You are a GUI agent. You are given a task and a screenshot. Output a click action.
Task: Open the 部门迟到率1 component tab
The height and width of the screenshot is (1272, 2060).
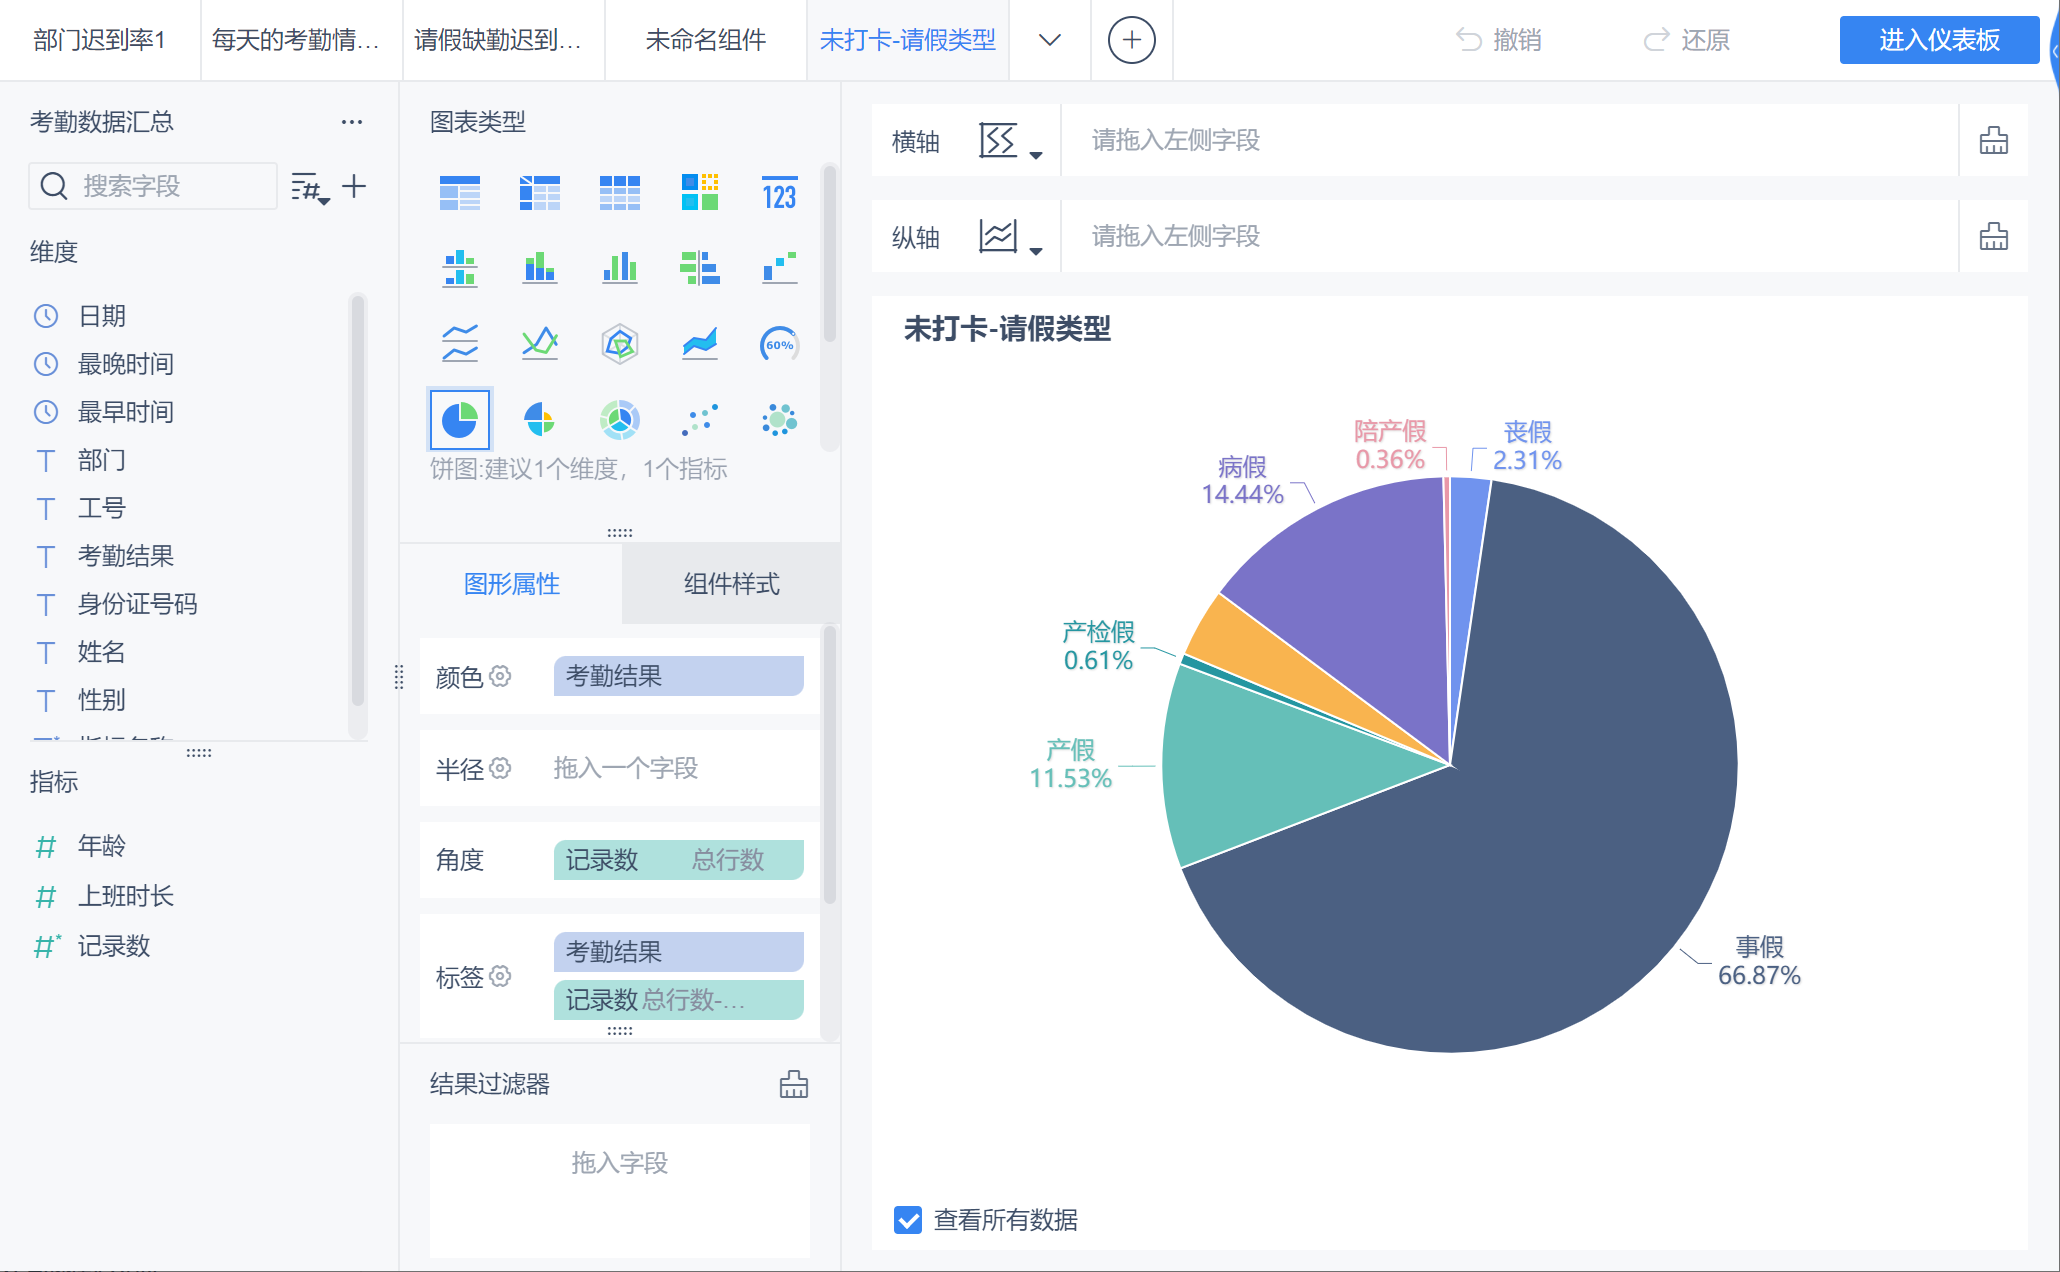99,40
